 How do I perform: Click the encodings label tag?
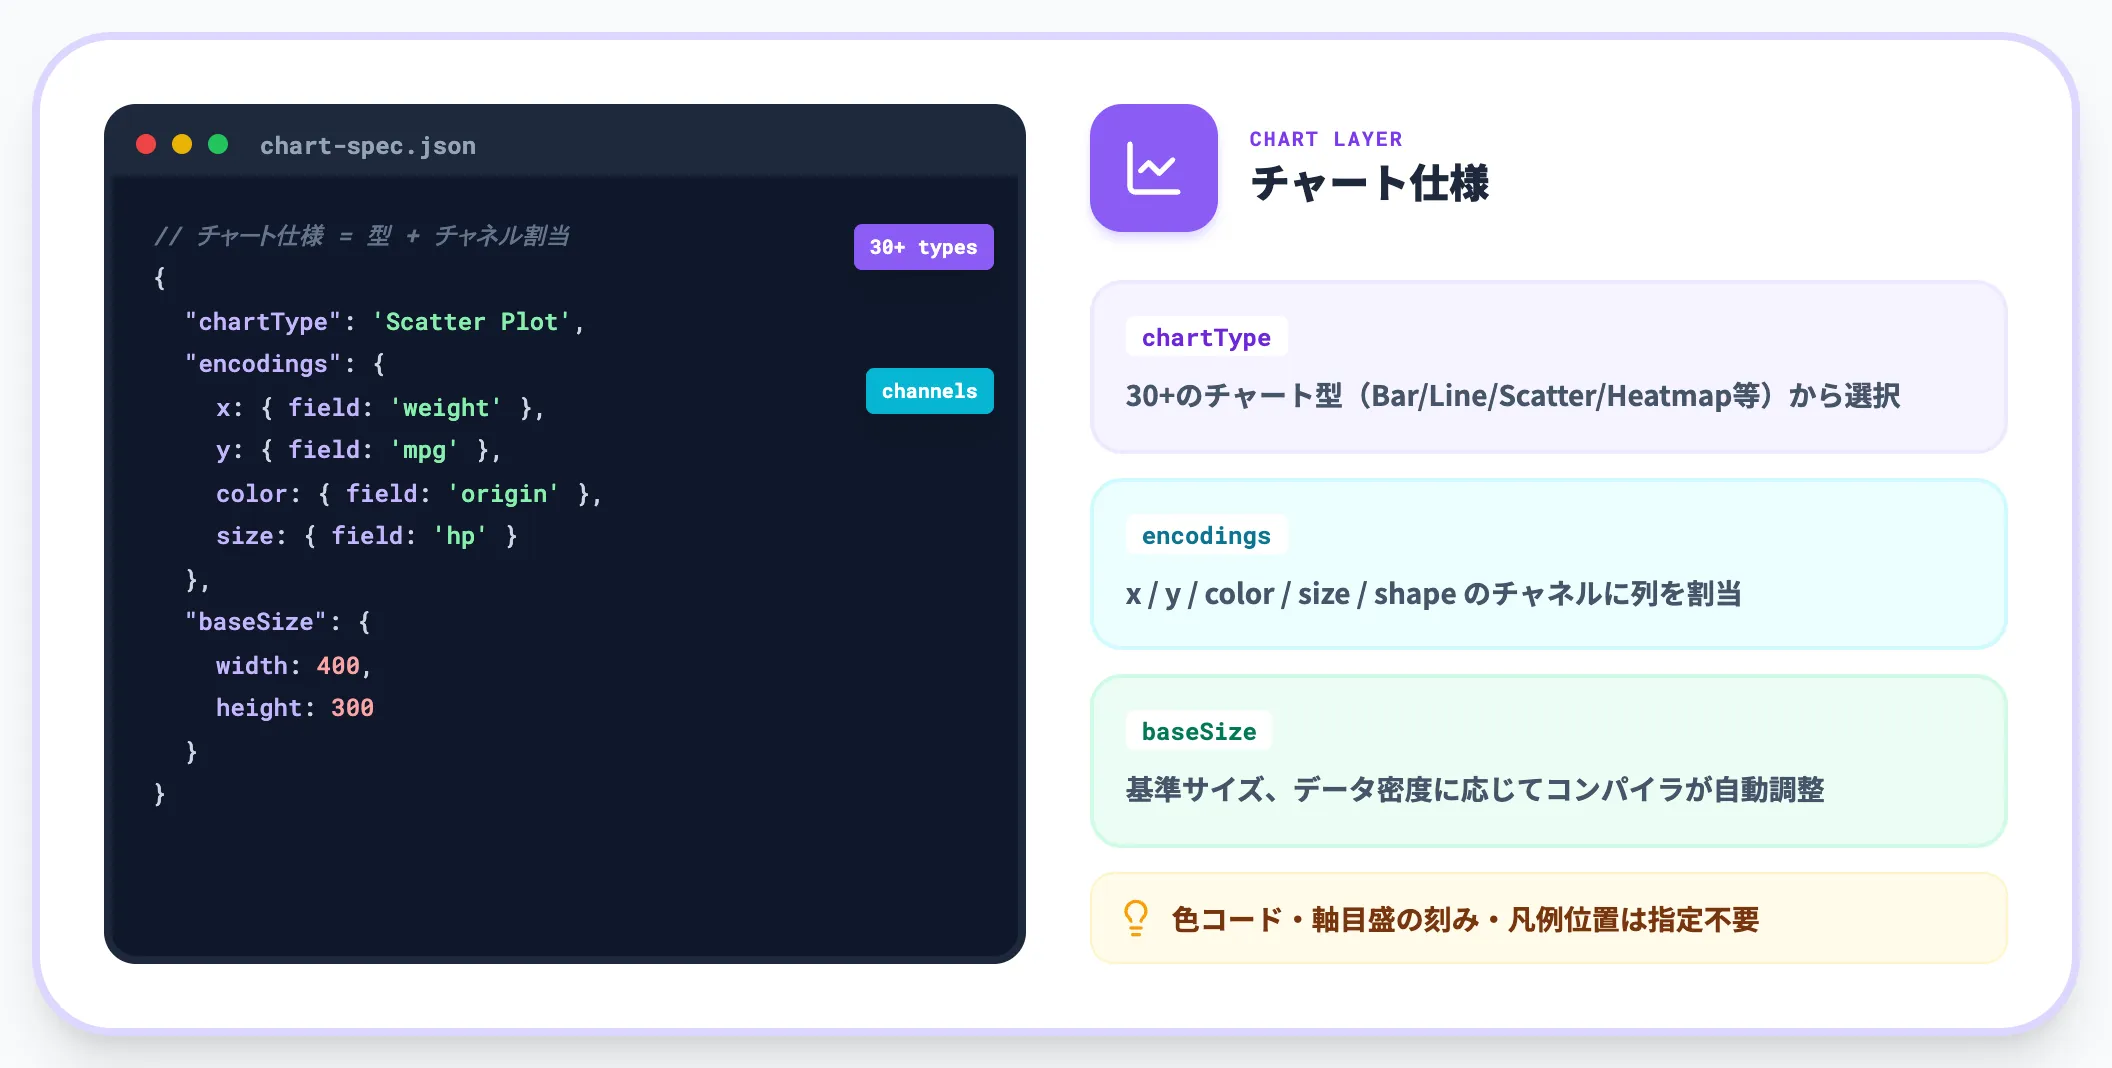[x=1206, y=535]
